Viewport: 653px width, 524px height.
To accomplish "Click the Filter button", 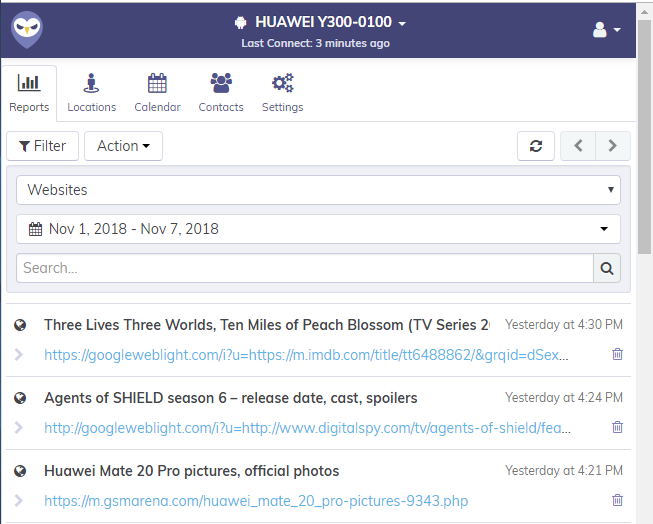I will (42, 146).
